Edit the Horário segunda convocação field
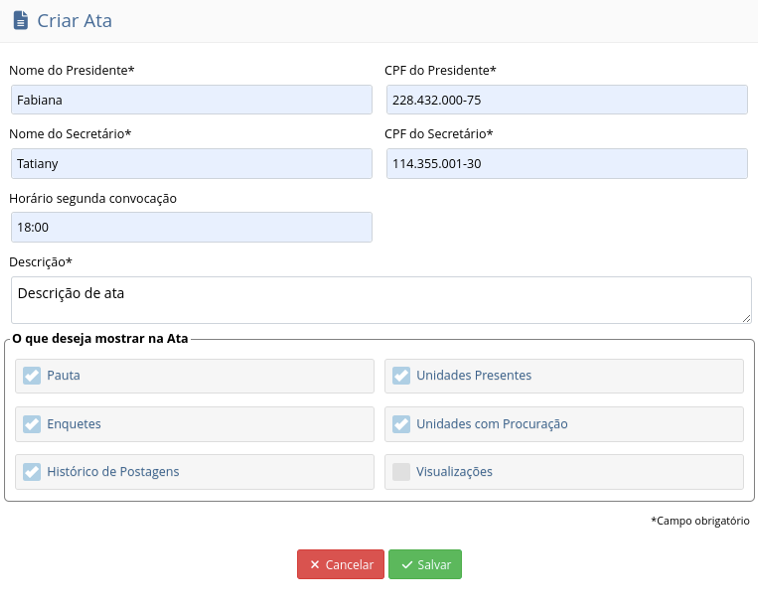 coord(191,227)
